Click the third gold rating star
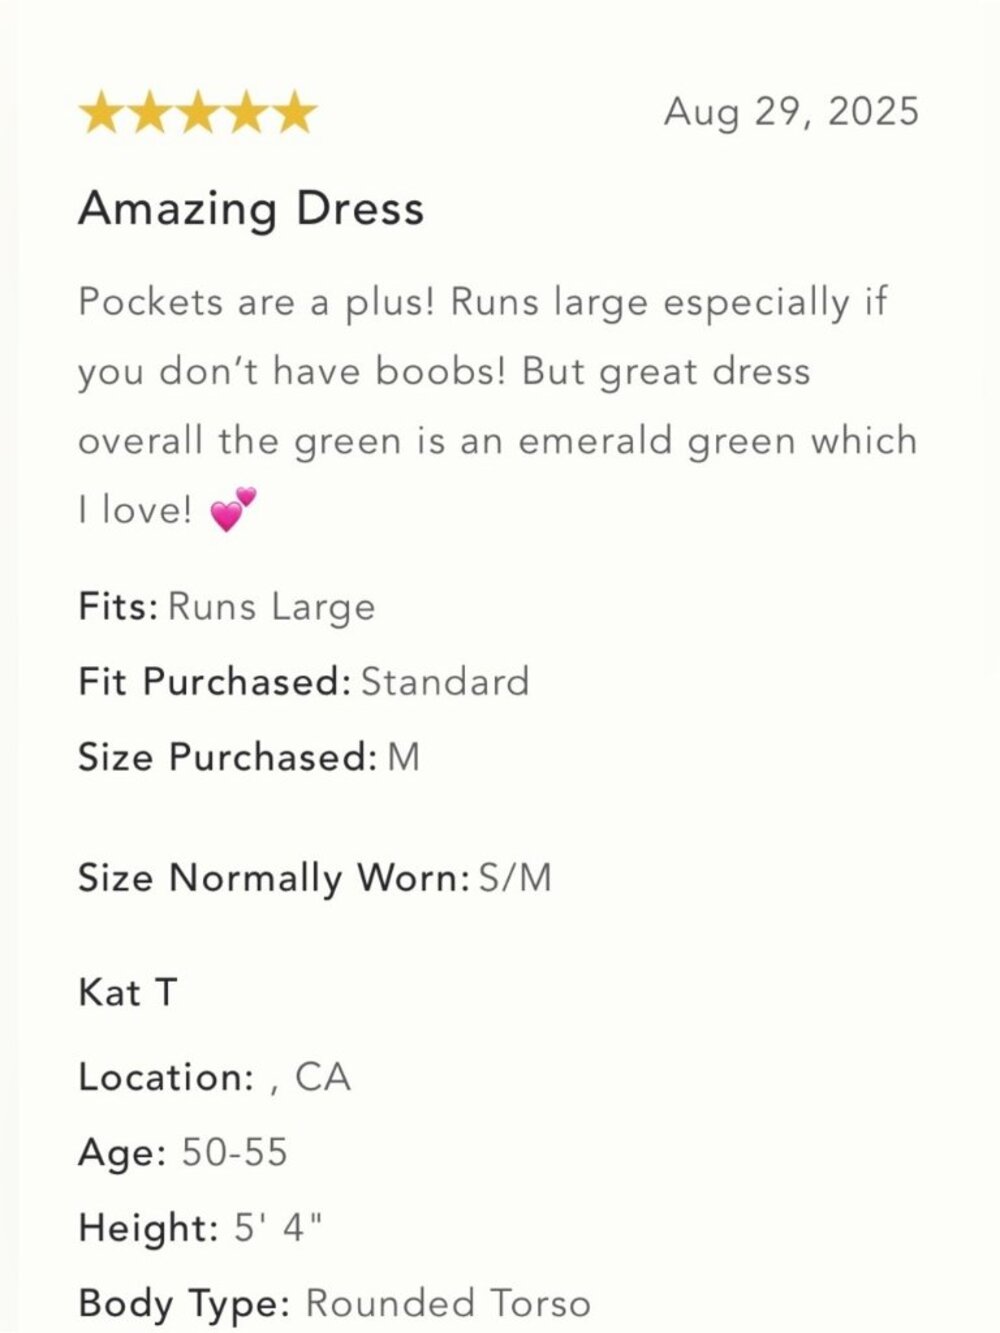 [197, 112]
